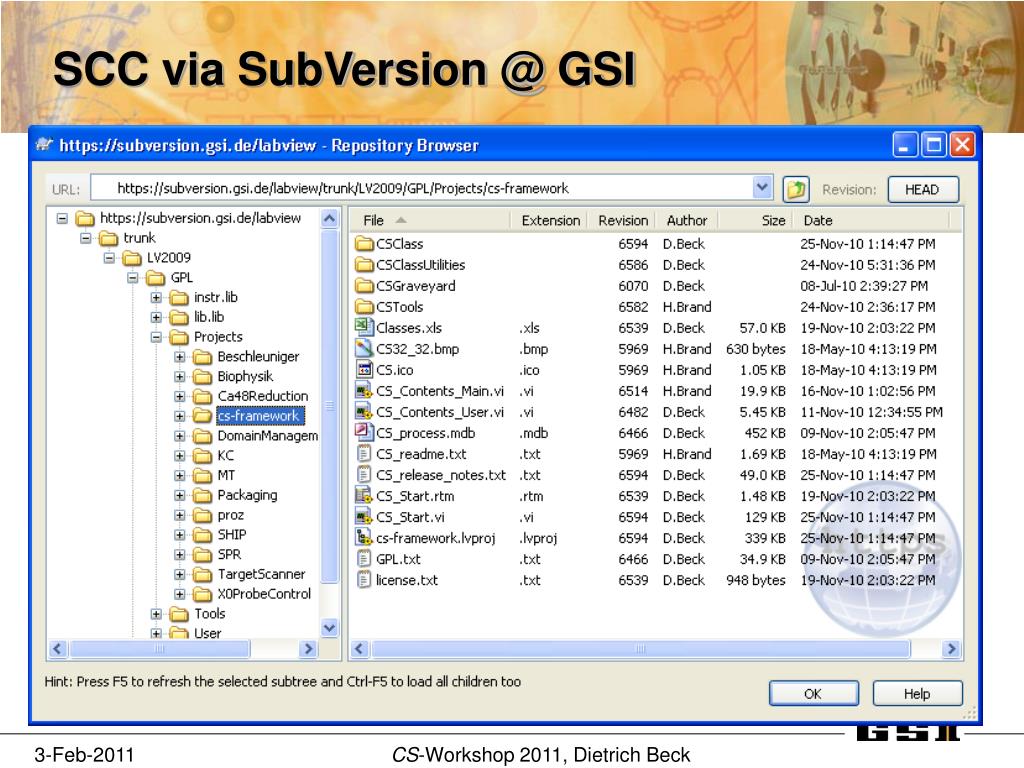This screenshot has width=1024, height=768.
Task: Select the KC folder in tree
Action: 225,456
